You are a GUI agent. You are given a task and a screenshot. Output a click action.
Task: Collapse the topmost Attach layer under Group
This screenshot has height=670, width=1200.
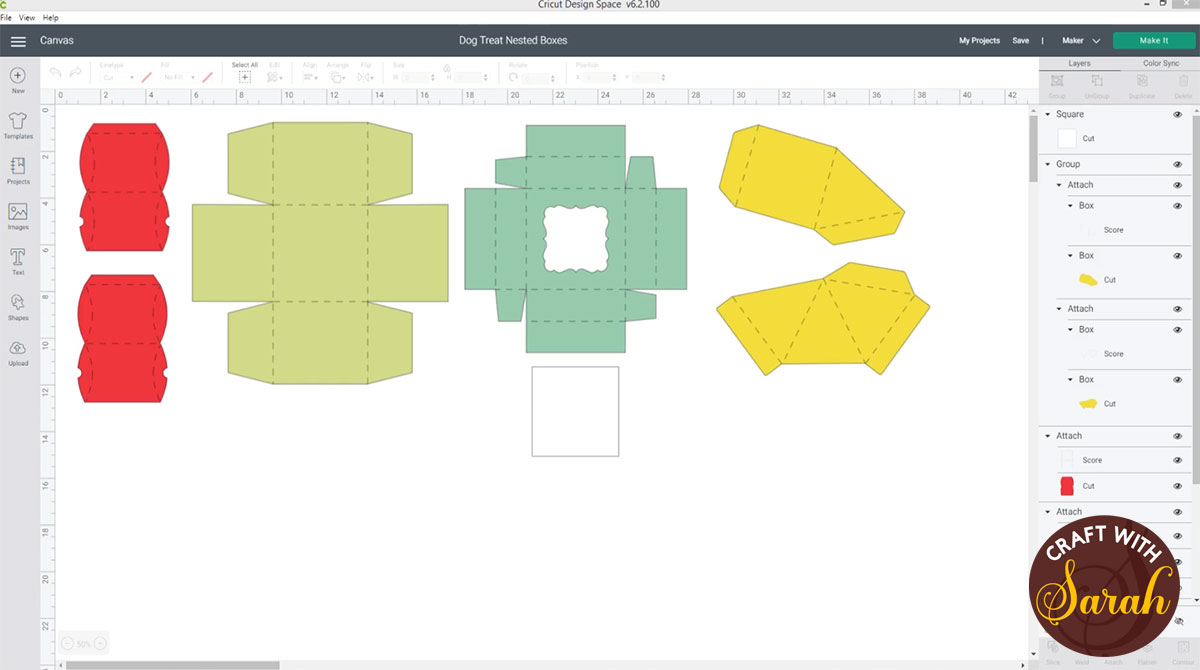pyautogui.click(x=1060, y=185)
